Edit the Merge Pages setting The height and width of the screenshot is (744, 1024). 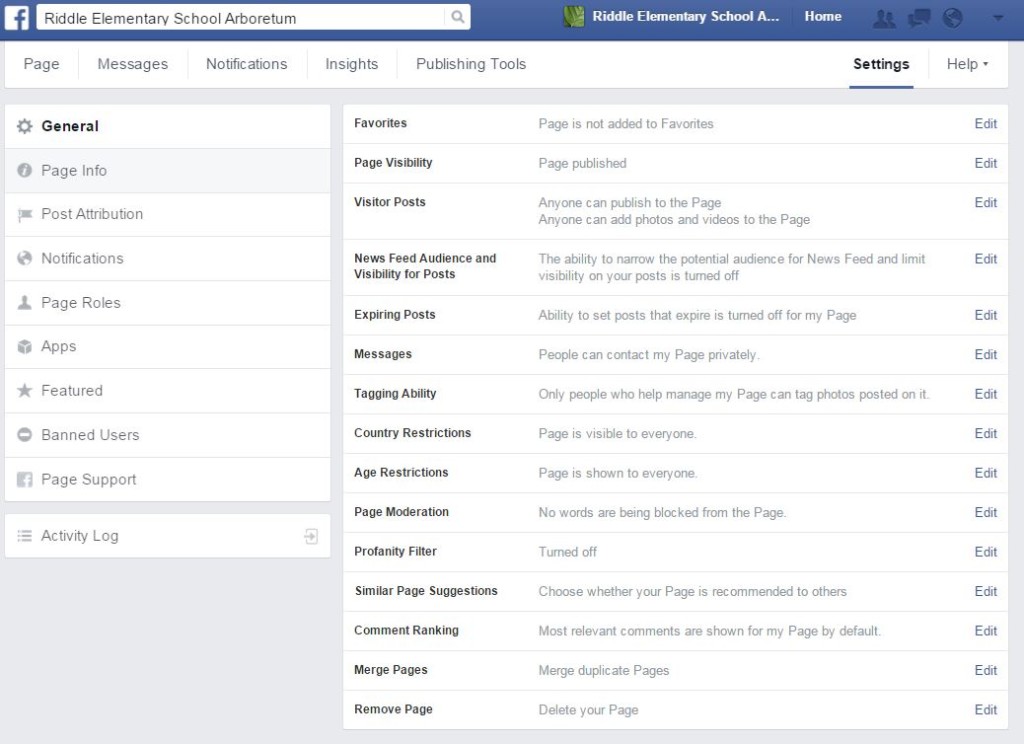click(985, 670)
